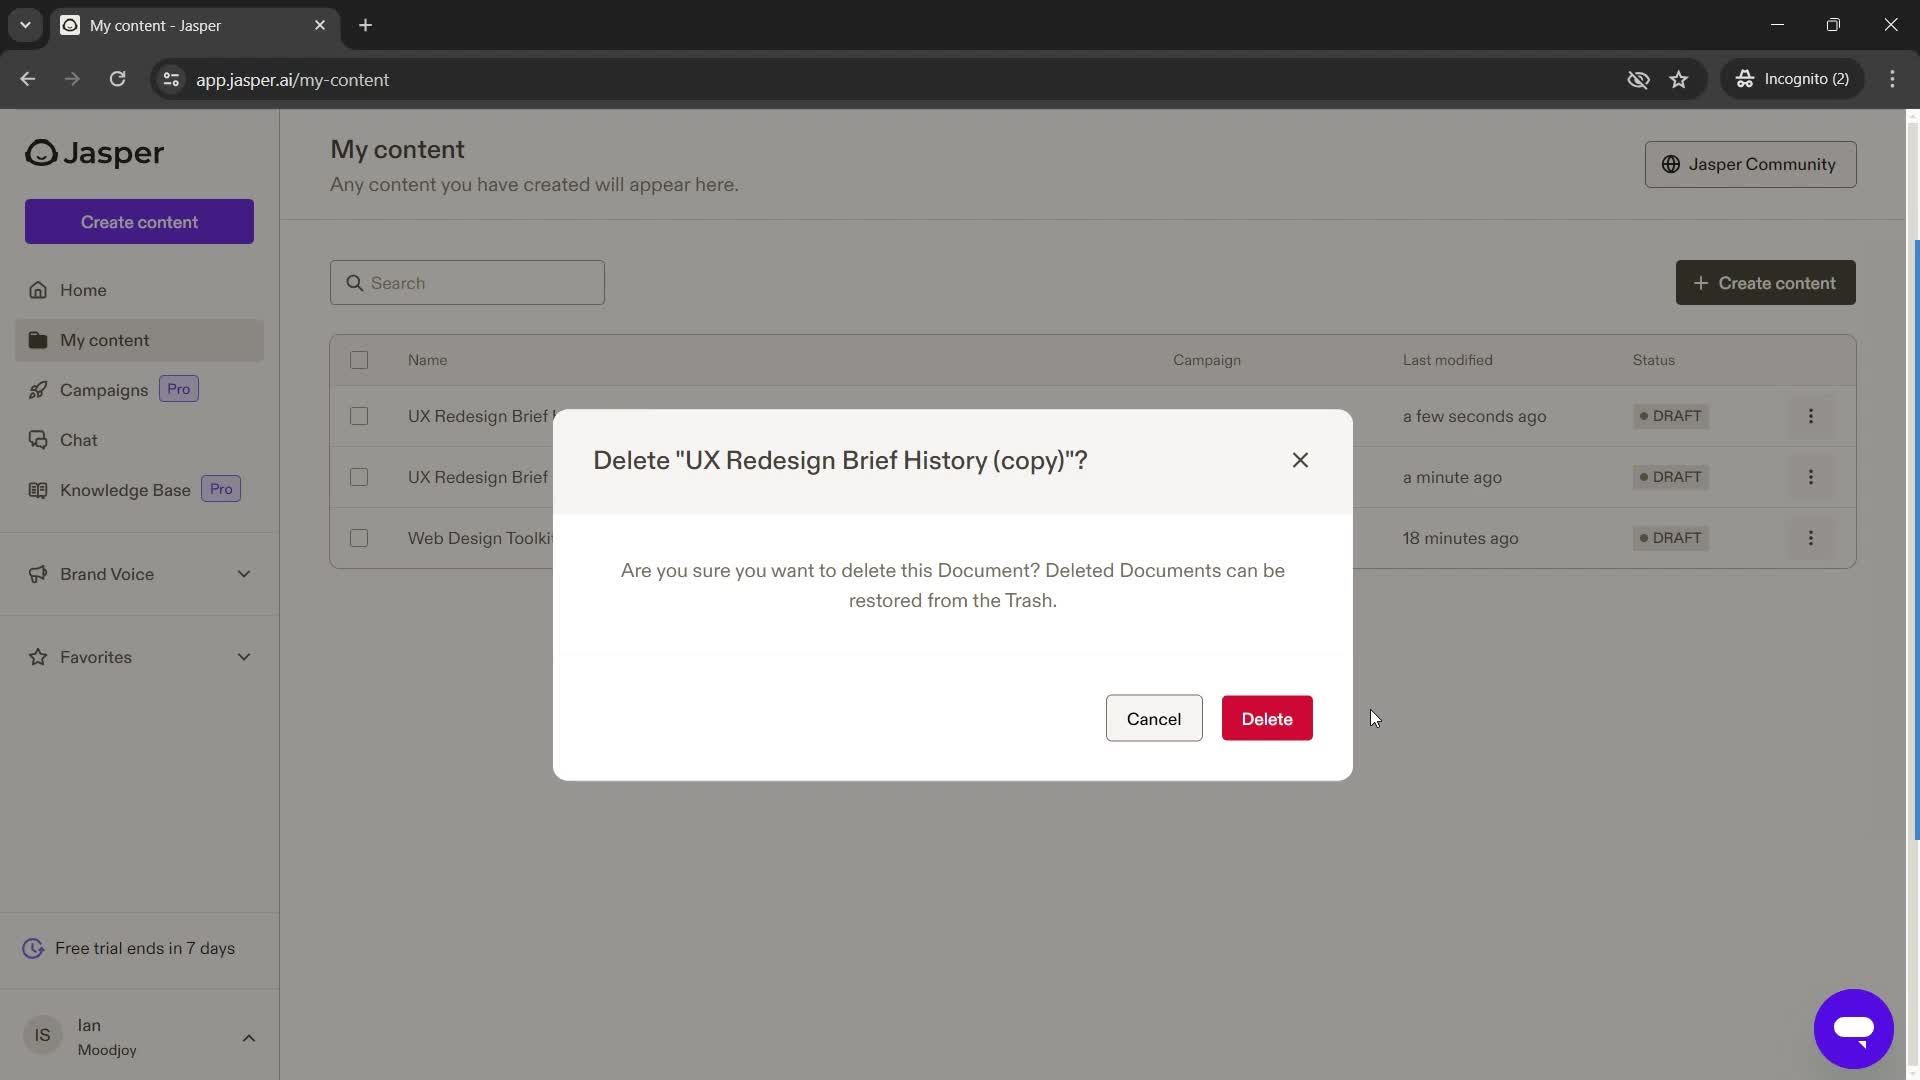The height and width of the screenshot is (1080, 1920).
Task: Navigate to Knowledge Base
Action: click(125, 491)
